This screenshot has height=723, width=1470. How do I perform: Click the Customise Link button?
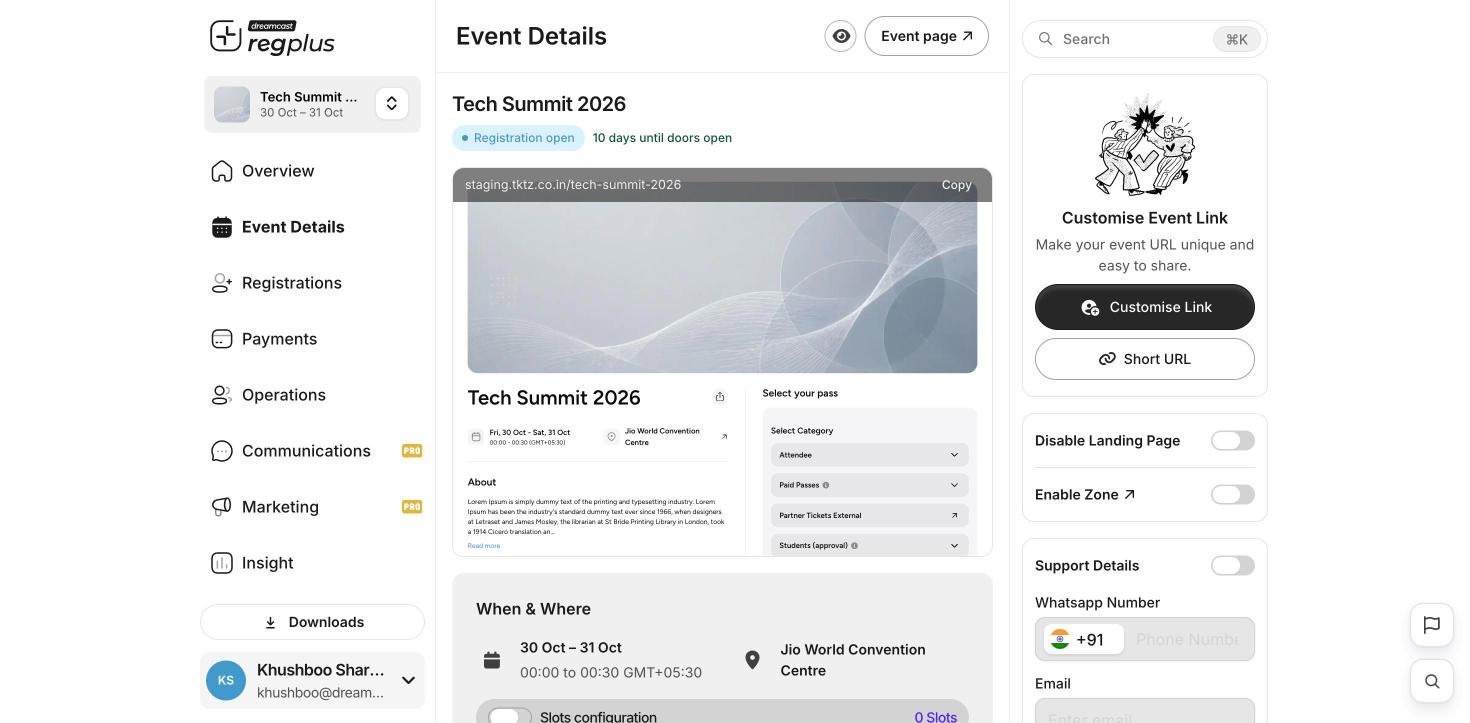(1145, 307)
